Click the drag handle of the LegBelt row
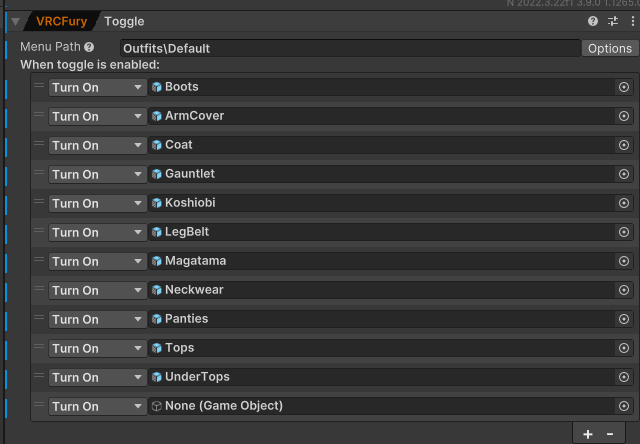Viewport: 640px width, 444px height. pos(39,230)
